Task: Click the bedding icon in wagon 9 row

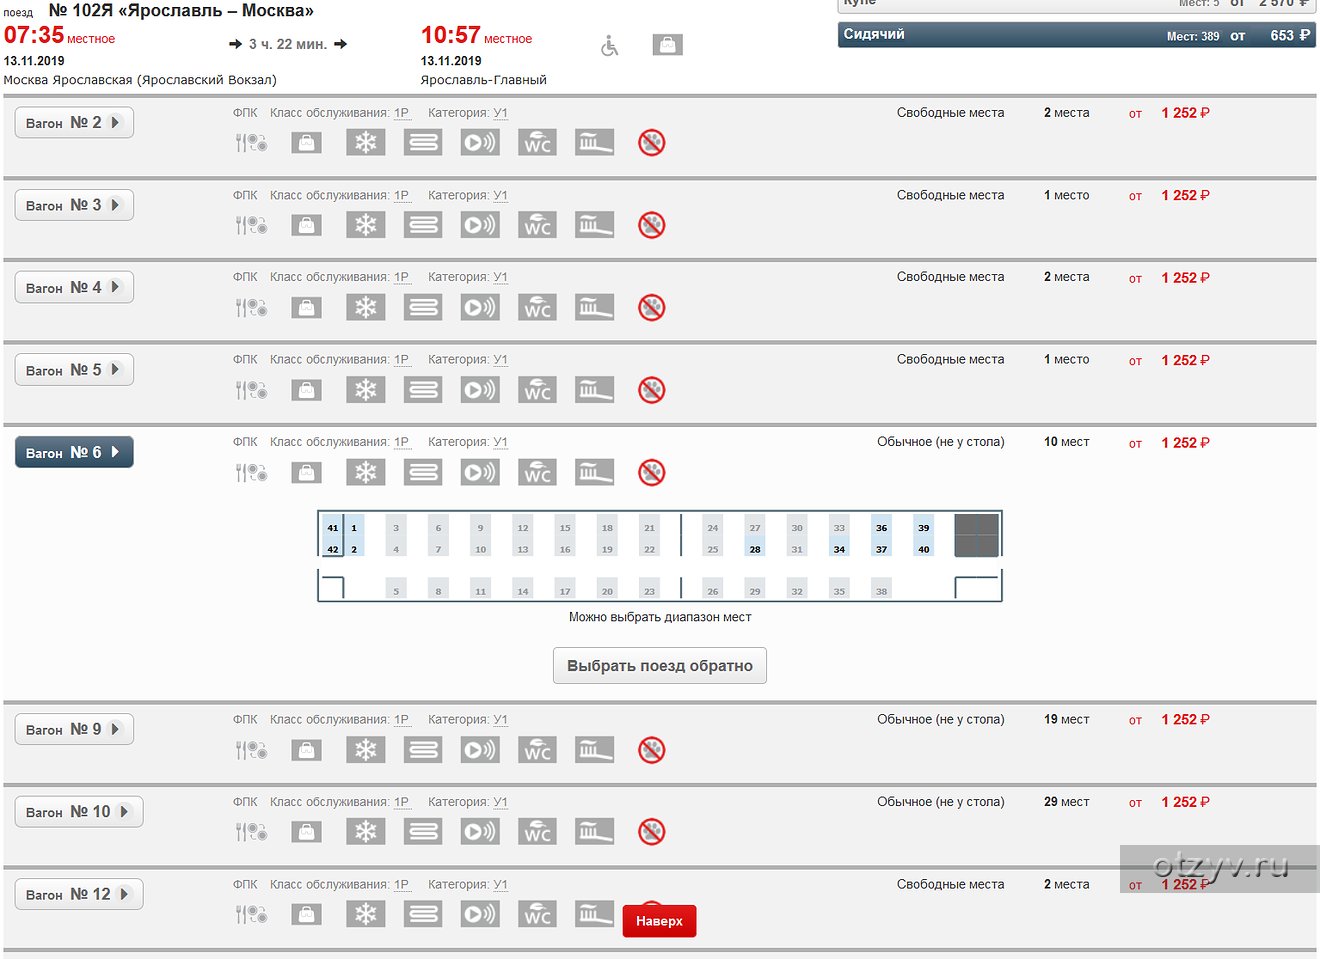Action: [423, 750]
